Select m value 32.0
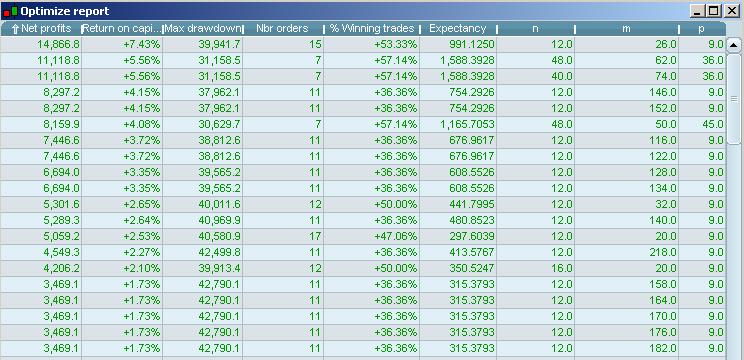This screenshot has height=360, width=744. 666,204
